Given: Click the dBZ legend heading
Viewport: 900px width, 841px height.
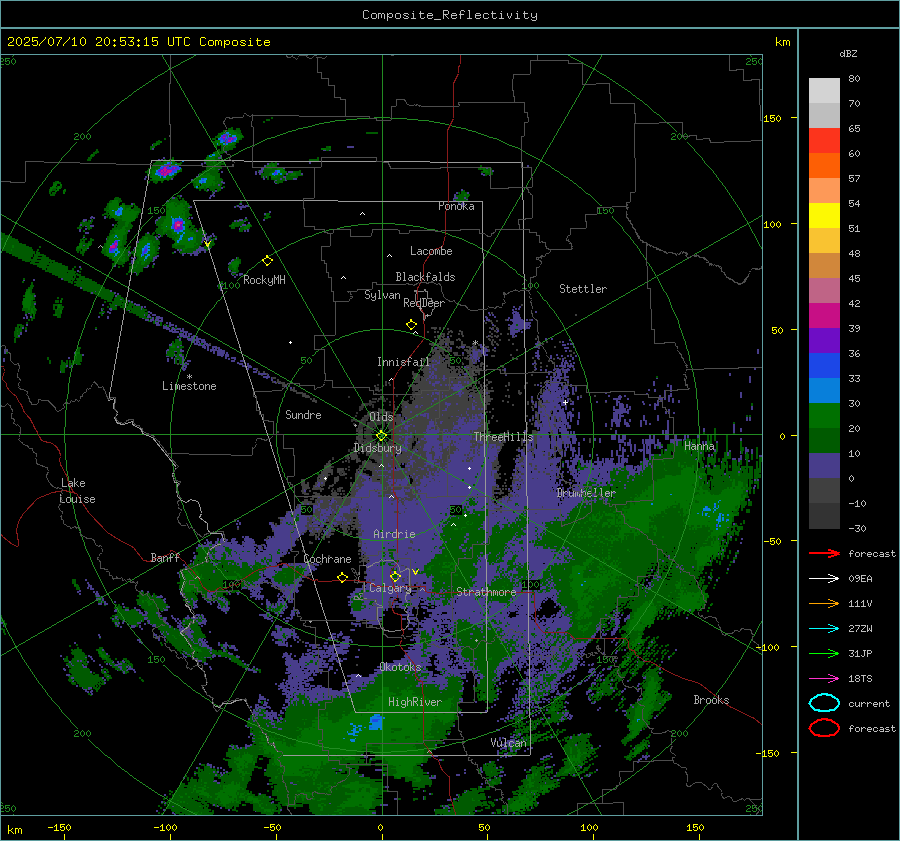Looking at the screenshot, I should (848, 53).
